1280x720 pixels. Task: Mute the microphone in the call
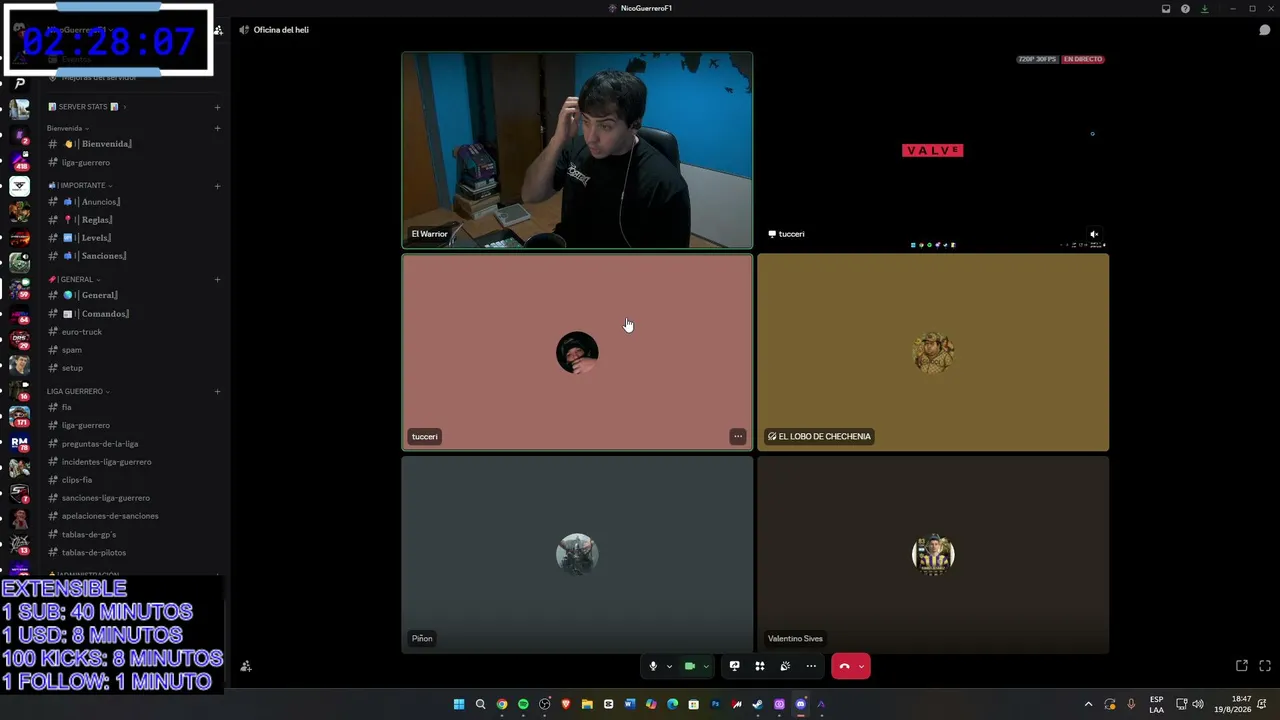pos(653,666)
